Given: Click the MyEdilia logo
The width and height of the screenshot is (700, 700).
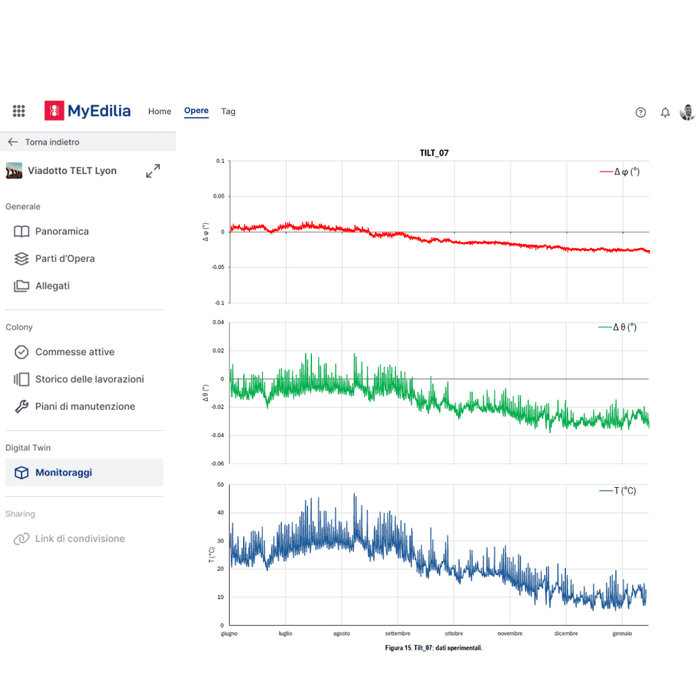Looking at the screenshot, I should coord(87,111).
